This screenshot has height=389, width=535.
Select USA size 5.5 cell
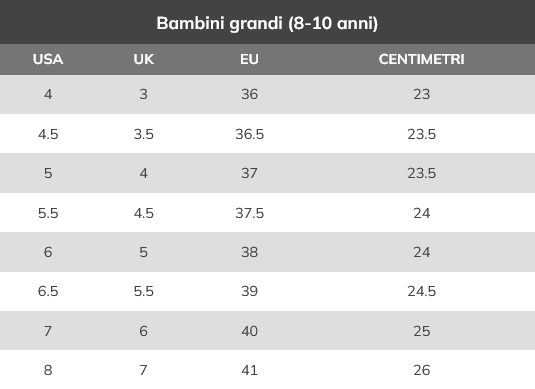[x=48, y=213]
